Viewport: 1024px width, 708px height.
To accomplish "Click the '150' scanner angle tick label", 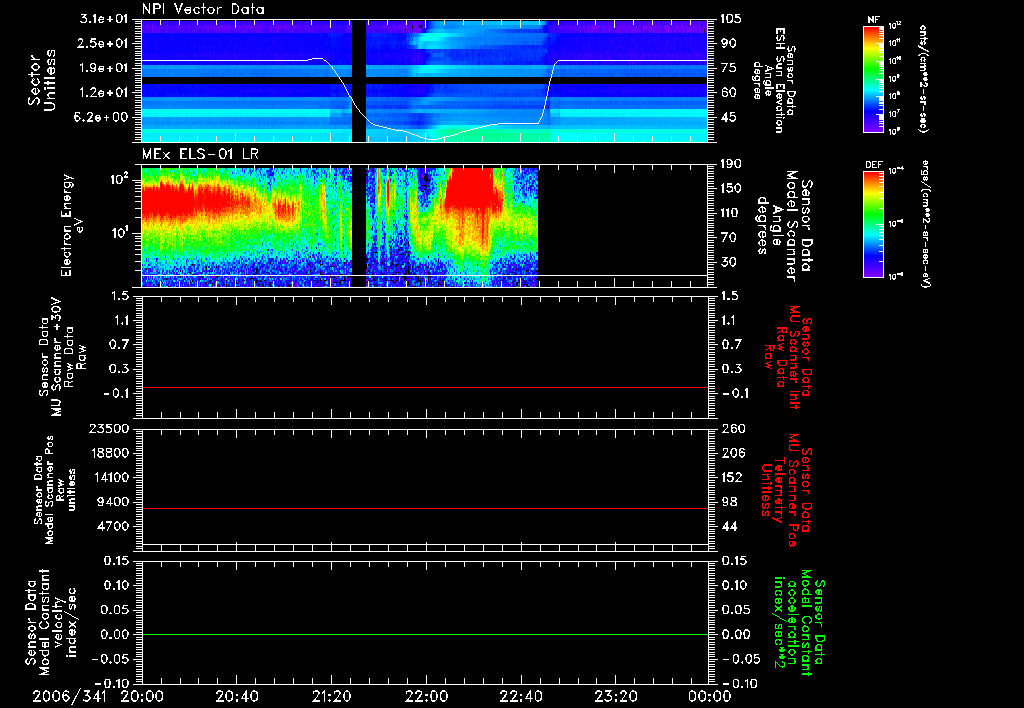I will tap(731, 189).
